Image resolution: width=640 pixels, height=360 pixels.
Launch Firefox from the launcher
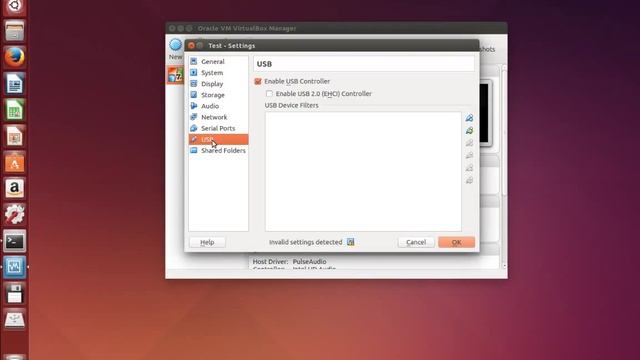pos(15,57)
